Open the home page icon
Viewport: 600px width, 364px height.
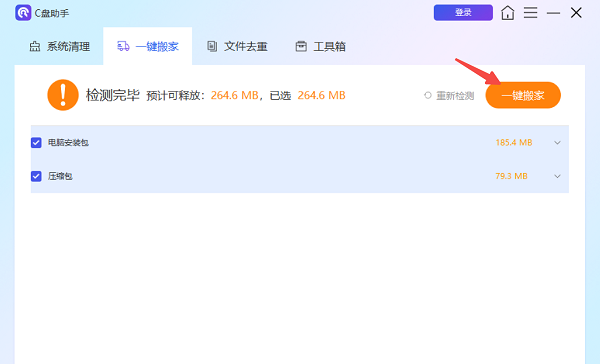pyautogui.click(x=507, y=13)
